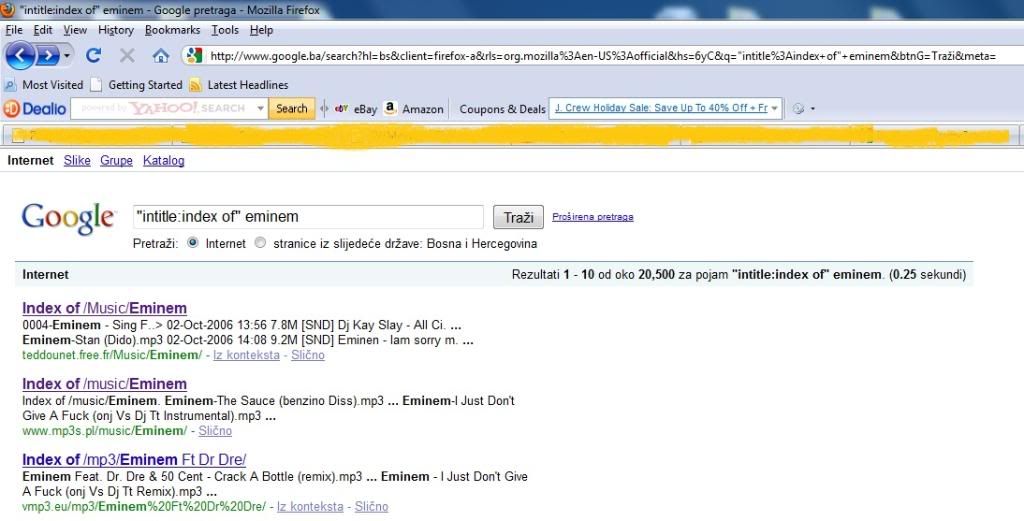Click the Stop loading X icon
The width and height of the screenshot is (1024, 521).
click(x=127, y=55)
